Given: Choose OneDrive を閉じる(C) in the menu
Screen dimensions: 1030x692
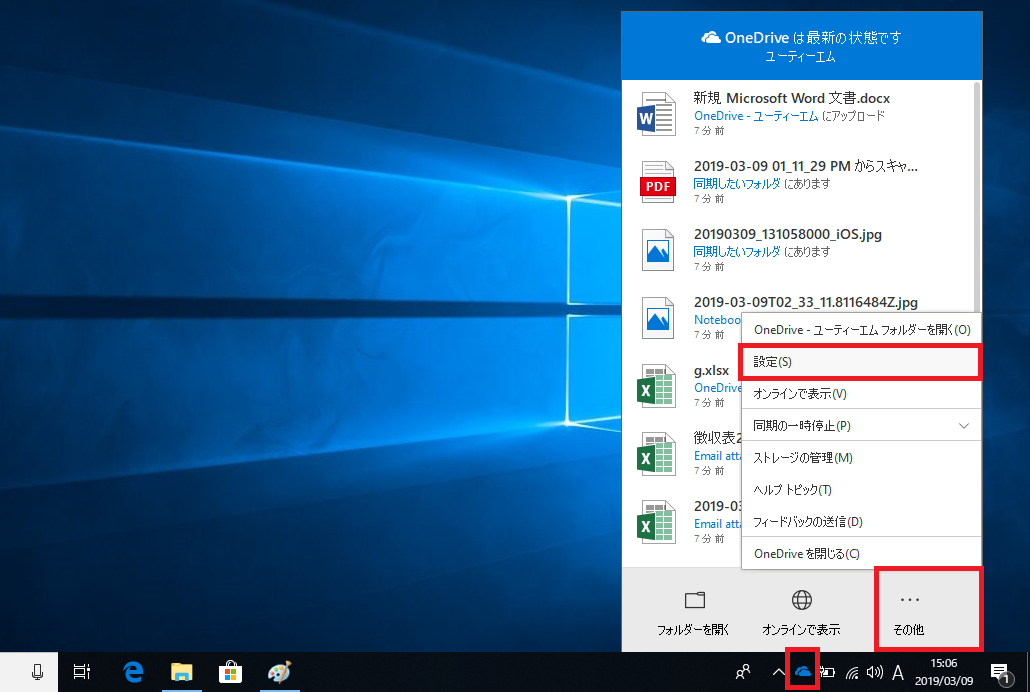Looking at the screenshot, I should click(x=861, y=553).
